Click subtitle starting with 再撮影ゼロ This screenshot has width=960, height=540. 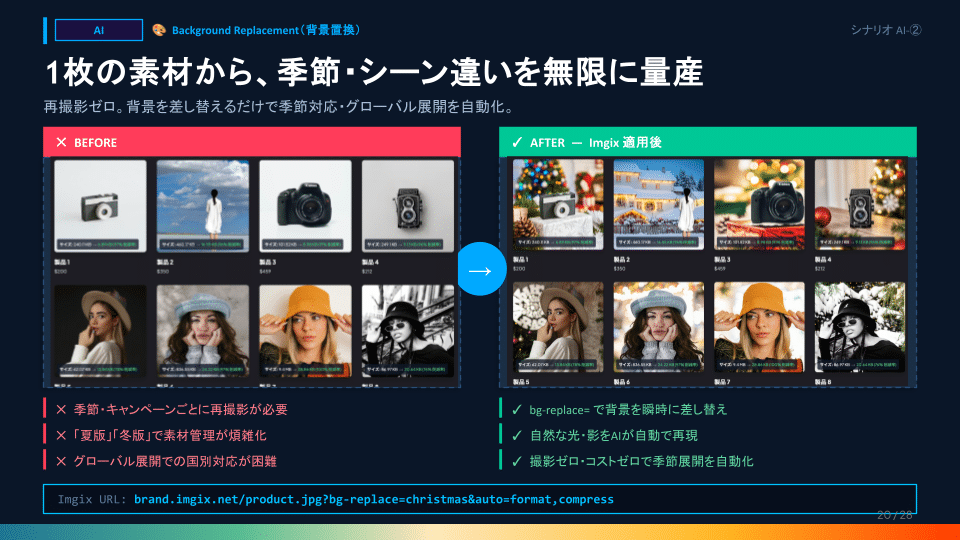point(280,107)
